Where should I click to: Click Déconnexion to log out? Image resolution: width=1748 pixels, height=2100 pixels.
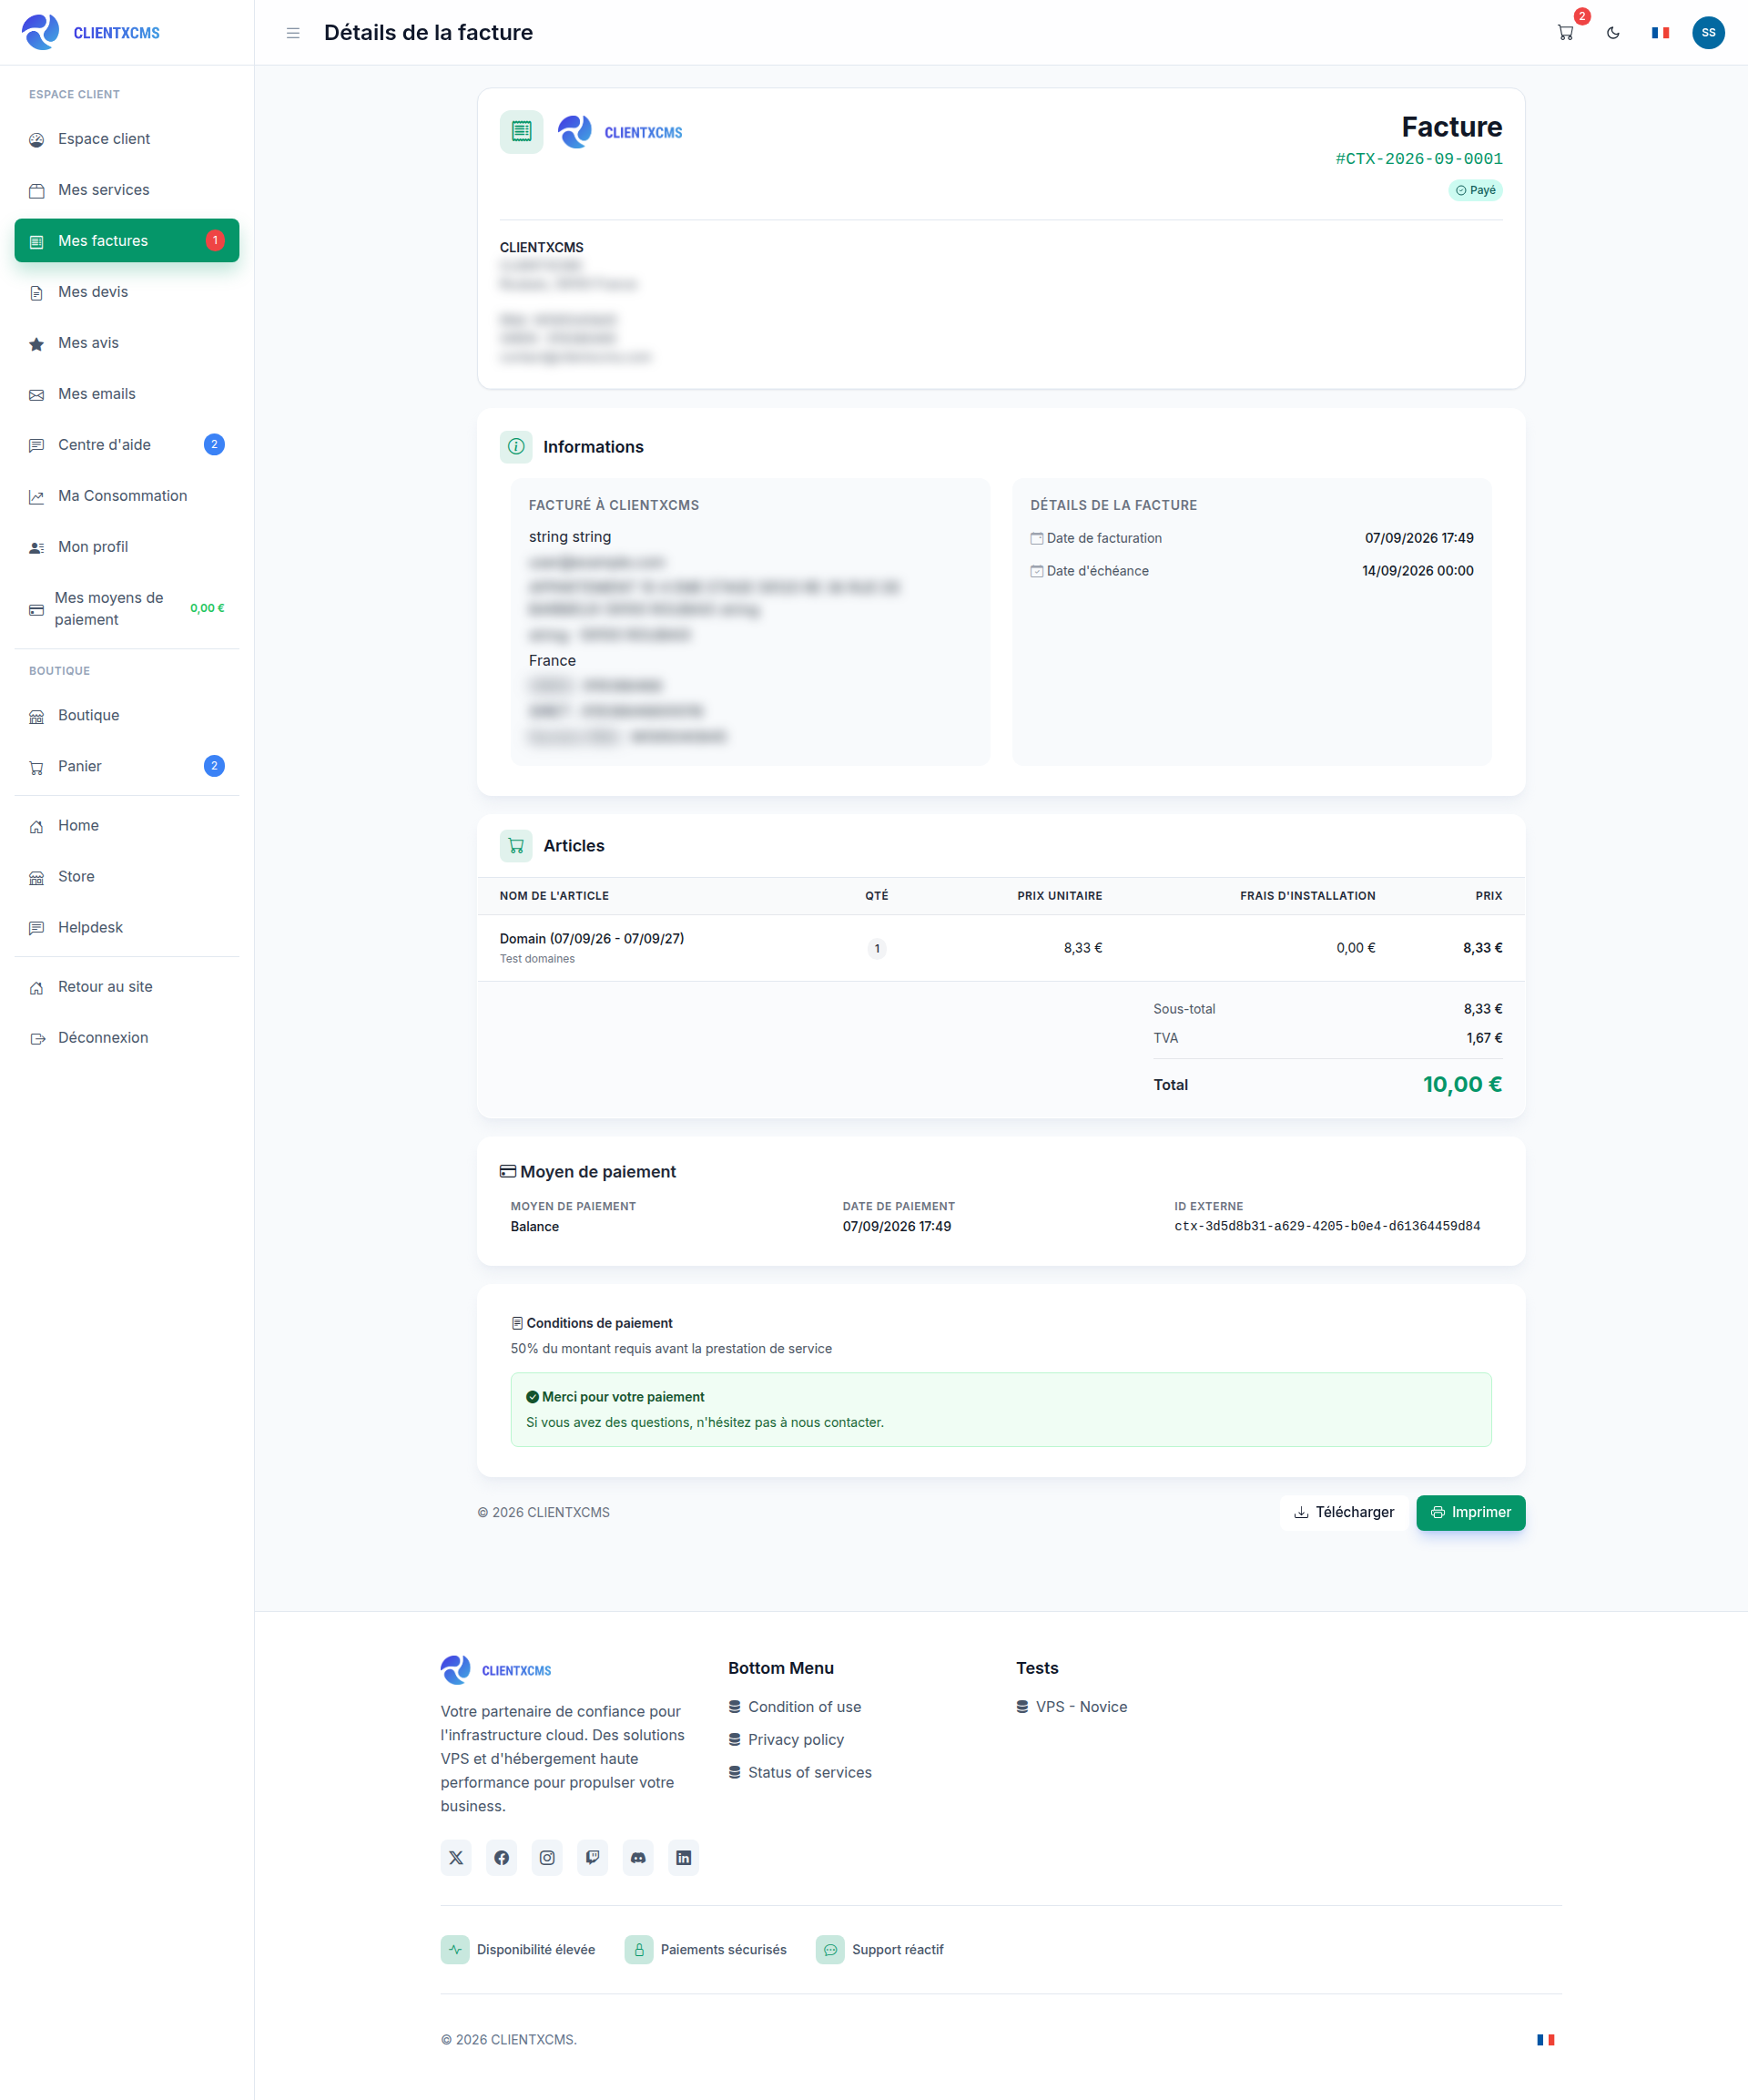point(127,1037)
